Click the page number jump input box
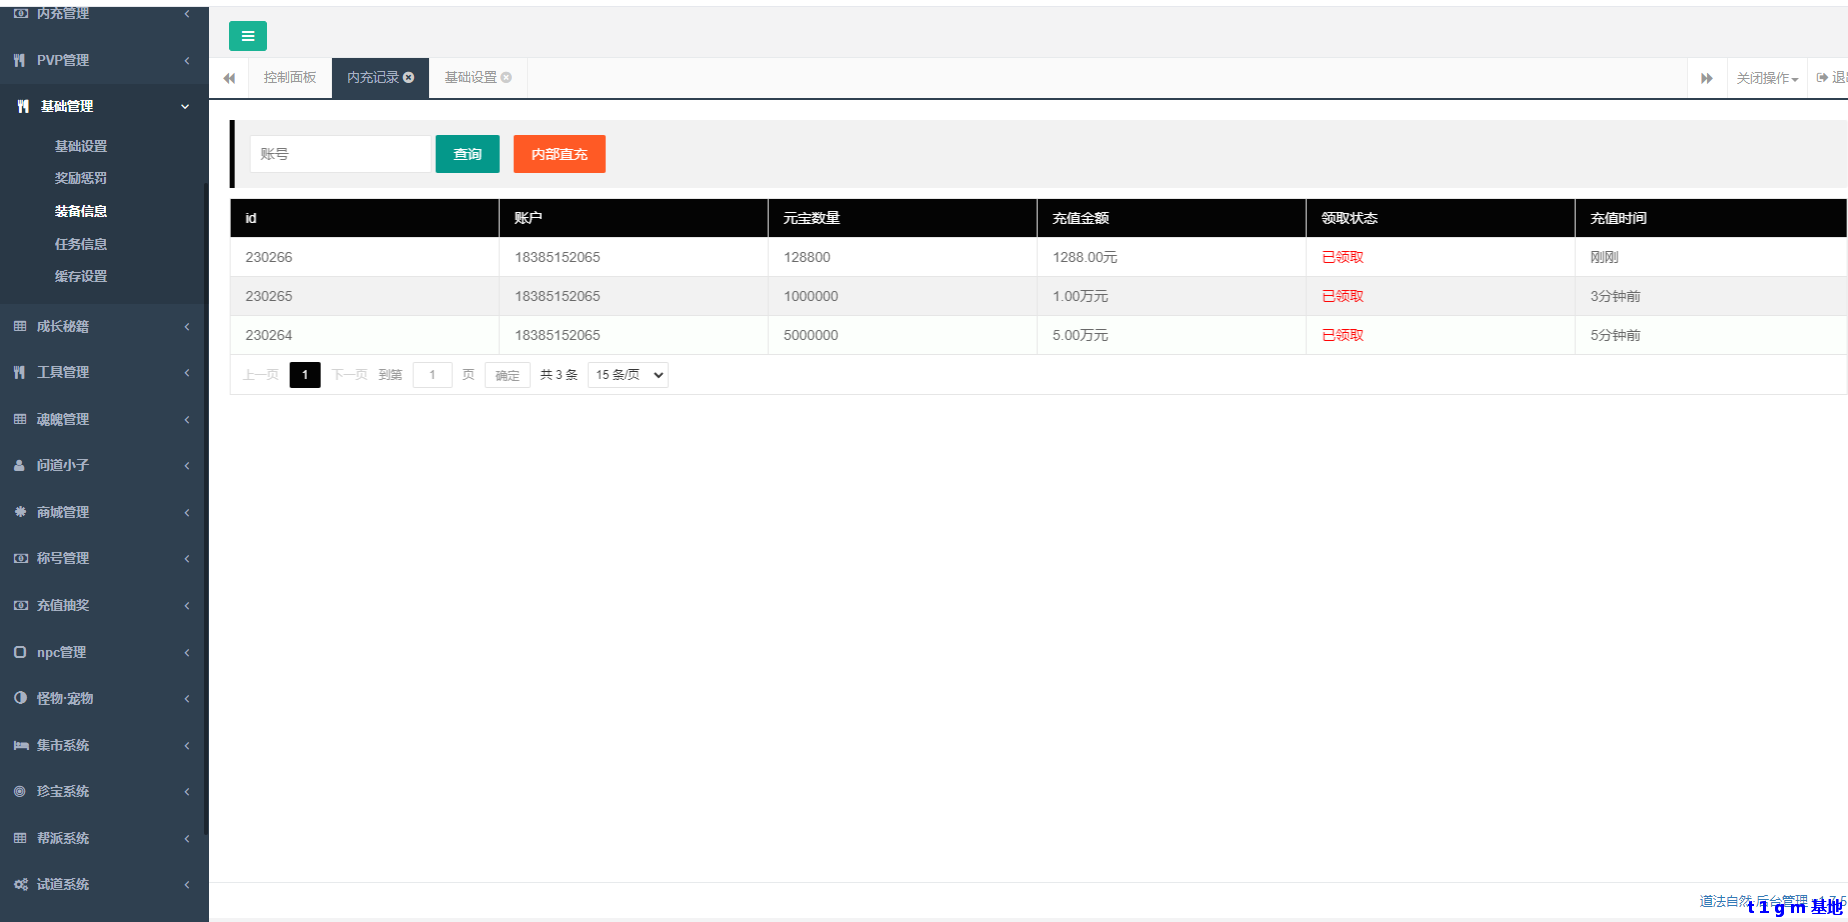1848x922 pixels. (432, 375)
